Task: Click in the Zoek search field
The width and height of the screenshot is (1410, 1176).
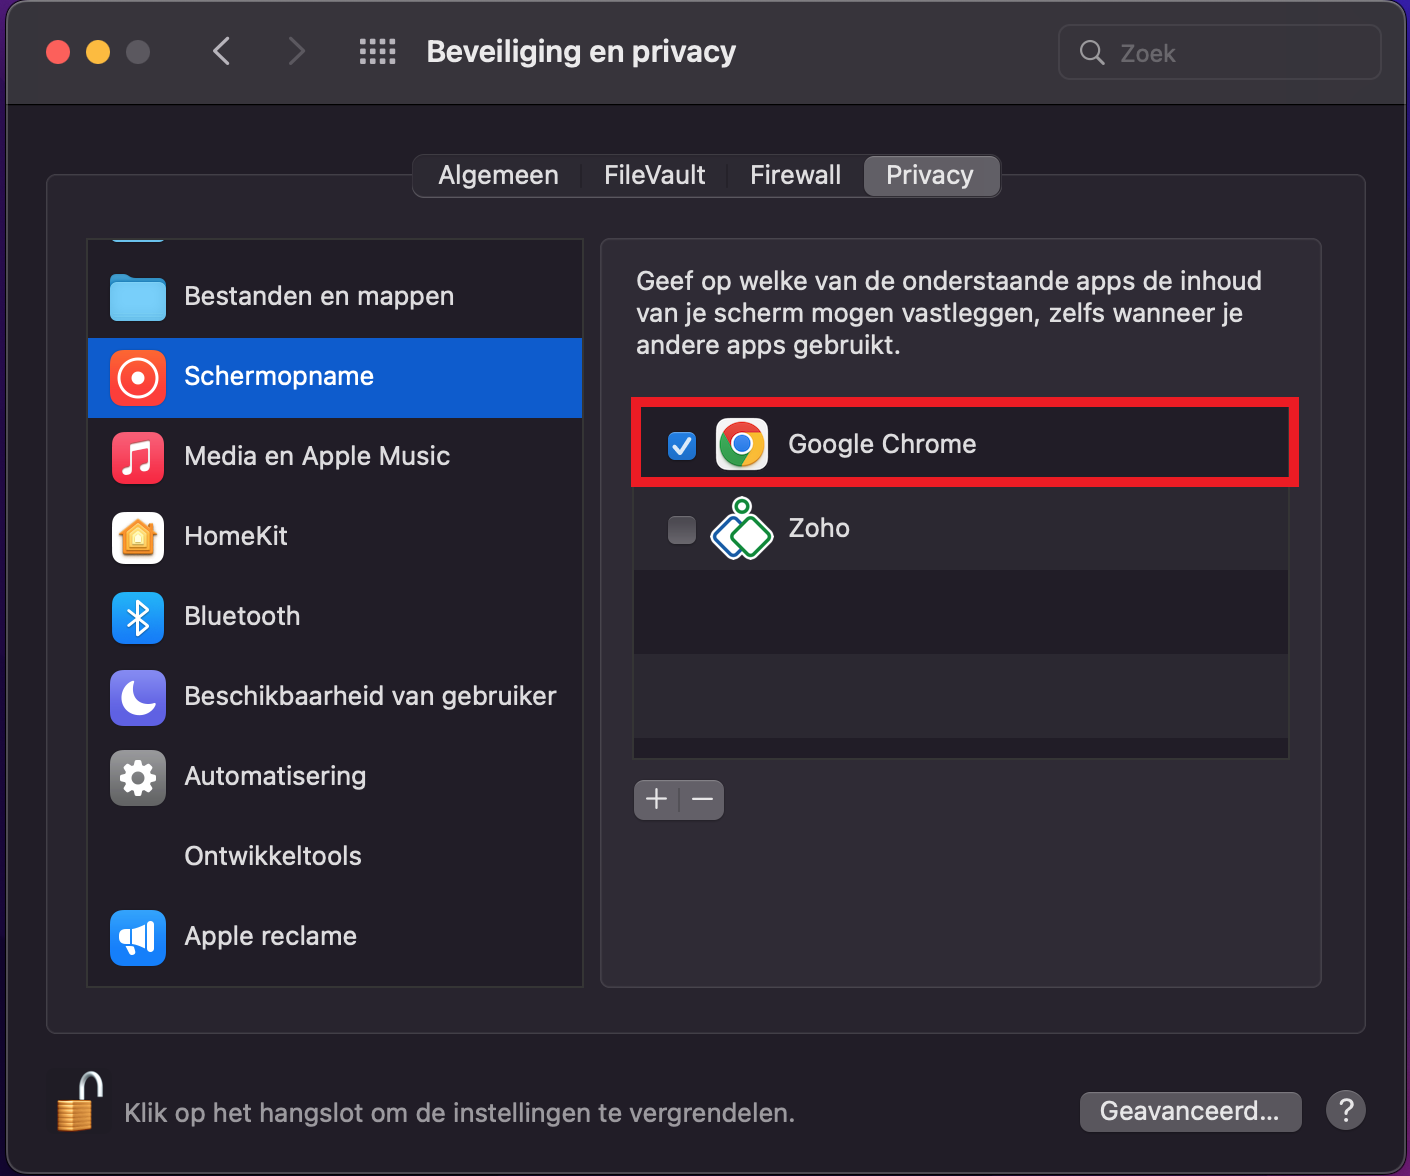Action: pyautogui.click(x=1220, y=53)
